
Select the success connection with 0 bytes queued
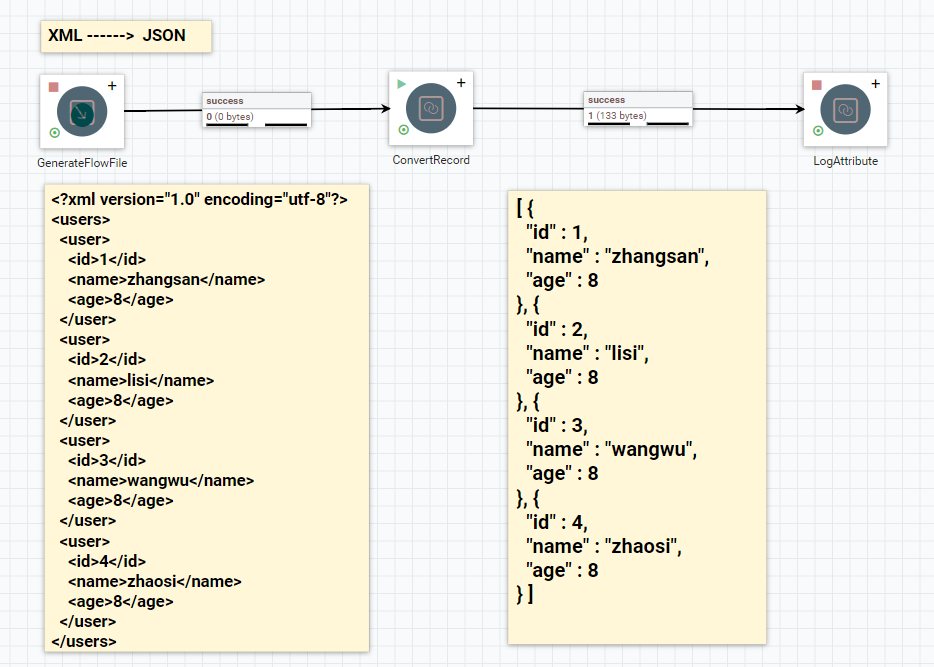coord(257,110)
